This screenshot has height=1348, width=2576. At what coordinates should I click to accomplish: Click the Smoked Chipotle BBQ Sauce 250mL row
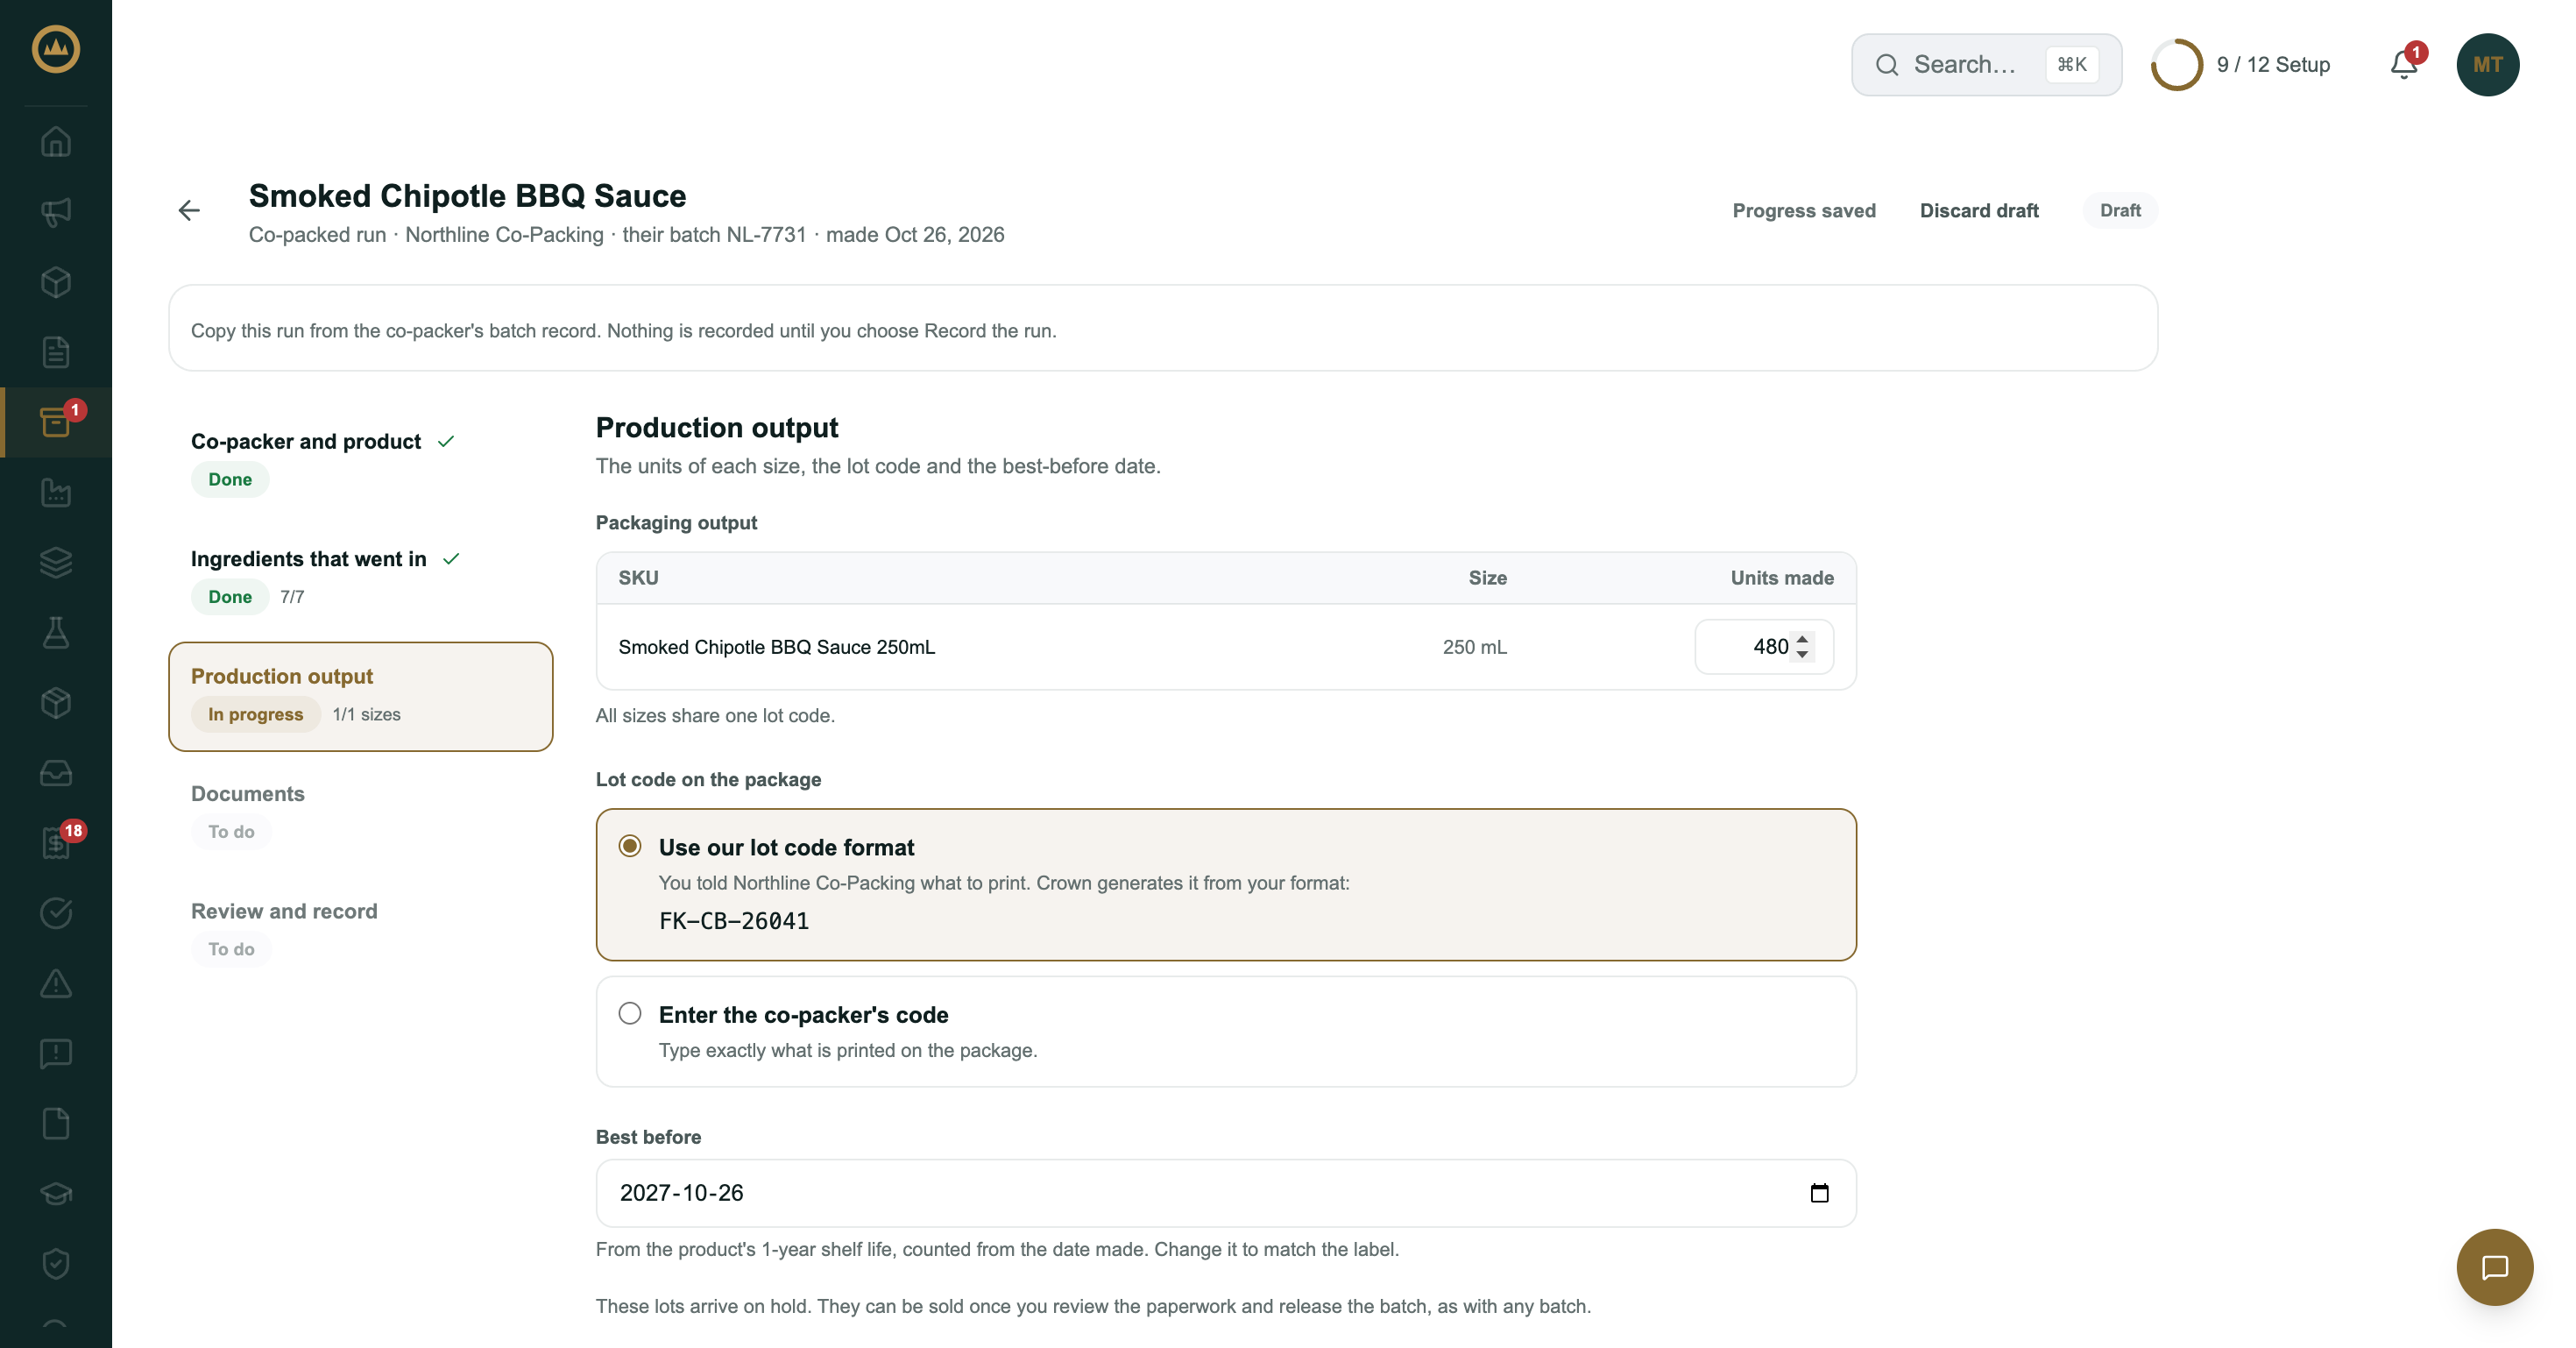(1226, 647)
